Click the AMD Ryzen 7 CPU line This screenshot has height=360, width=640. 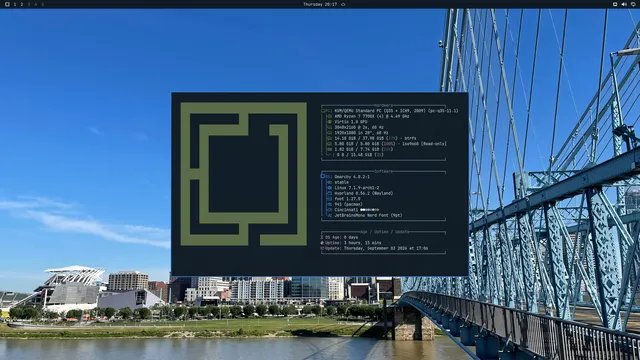[x=372, y=116]
